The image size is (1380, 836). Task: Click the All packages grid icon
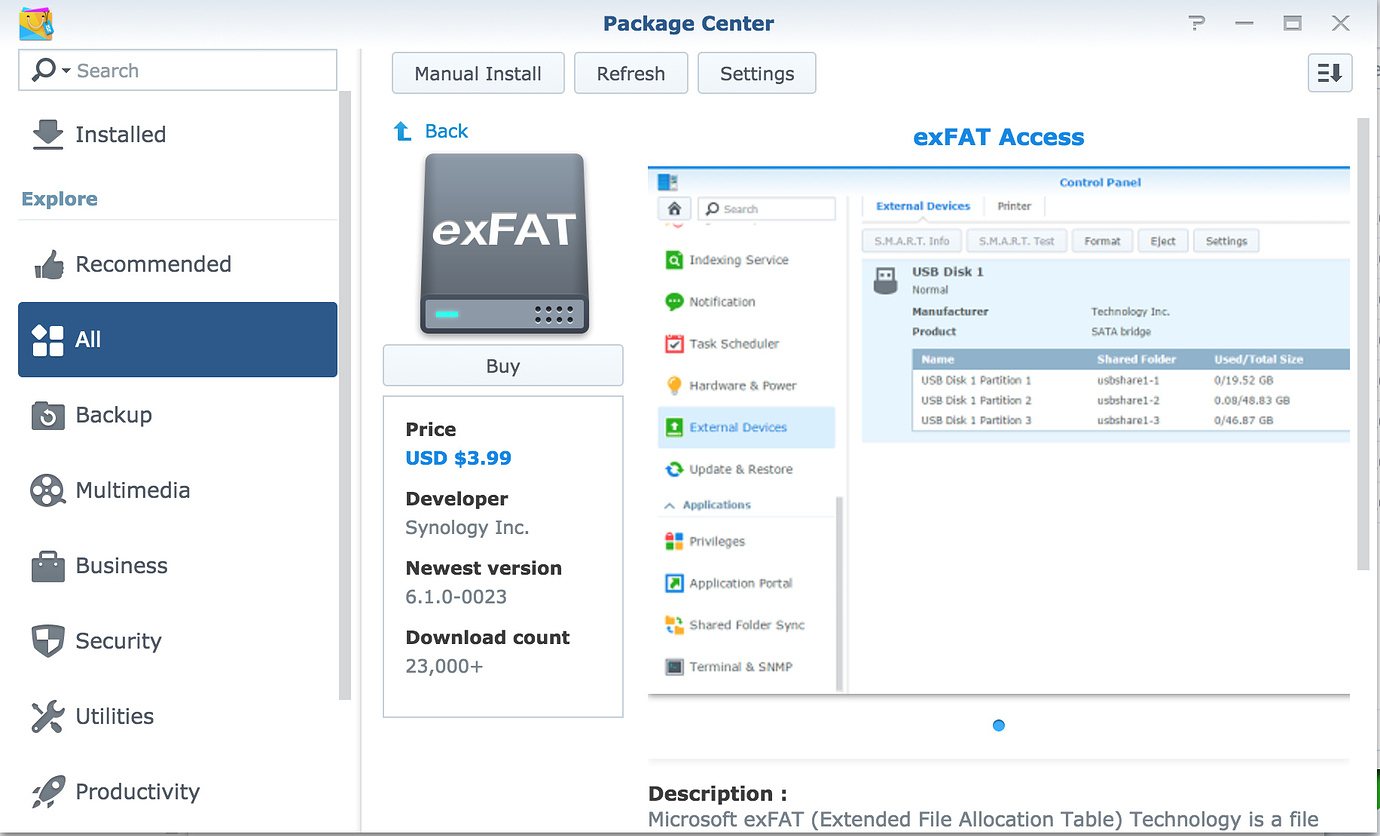click(48, 340)
